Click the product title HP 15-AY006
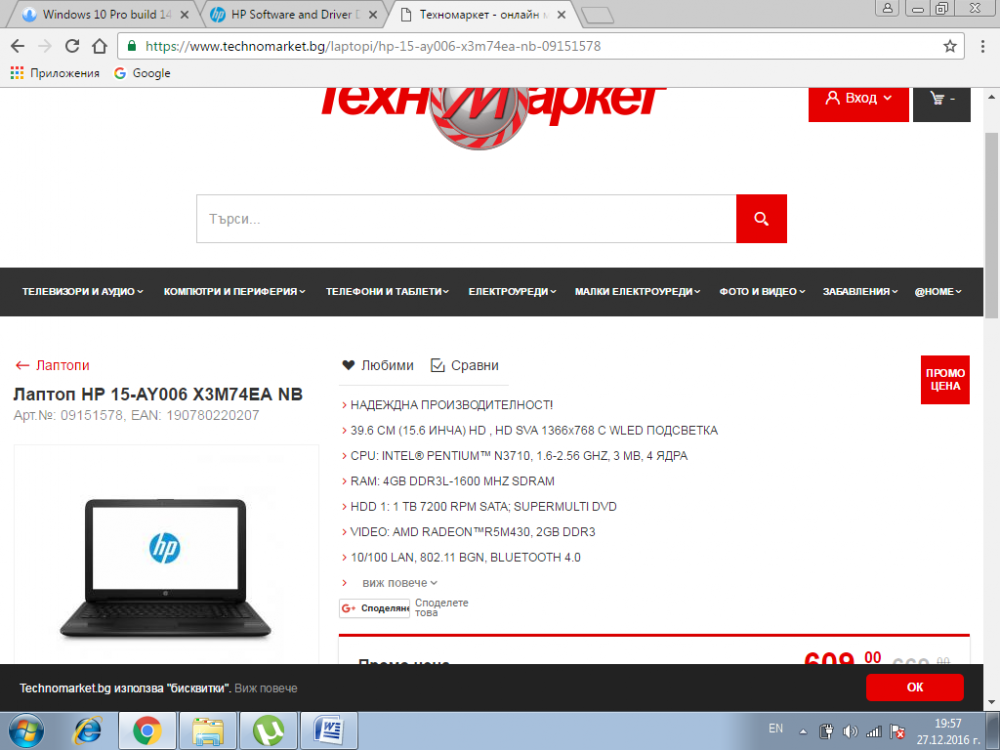This screenshot has height=750, width=1000. [x=158, y=394]
